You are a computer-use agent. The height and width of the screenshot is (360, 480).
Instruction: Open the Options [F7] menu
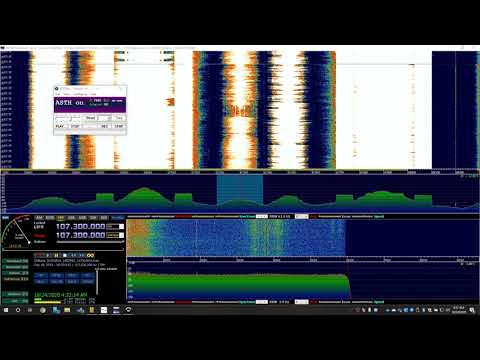16,273
